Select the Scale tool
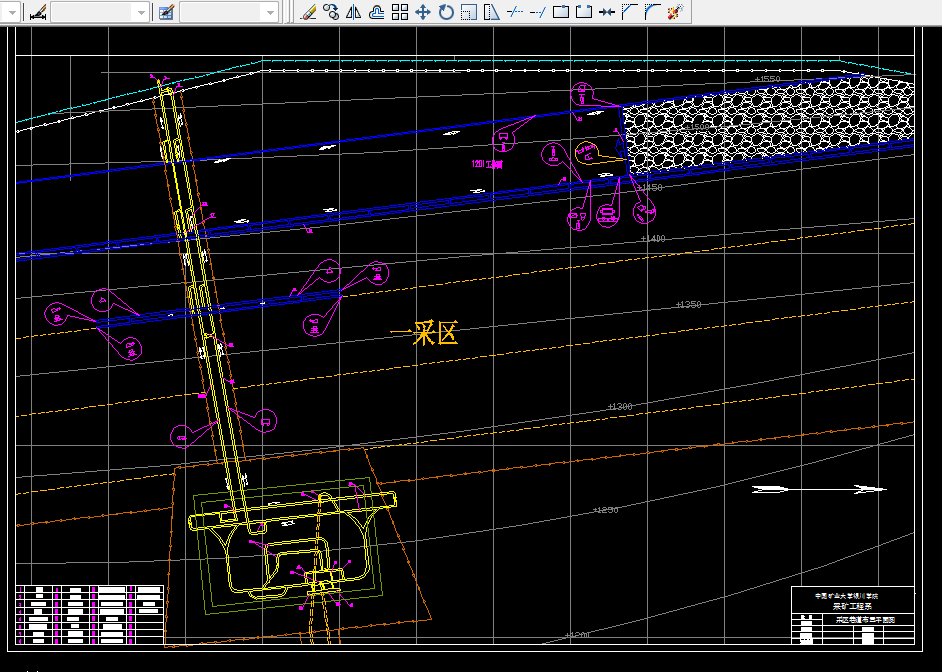This screenshot has width=942, height=672. 469,11
